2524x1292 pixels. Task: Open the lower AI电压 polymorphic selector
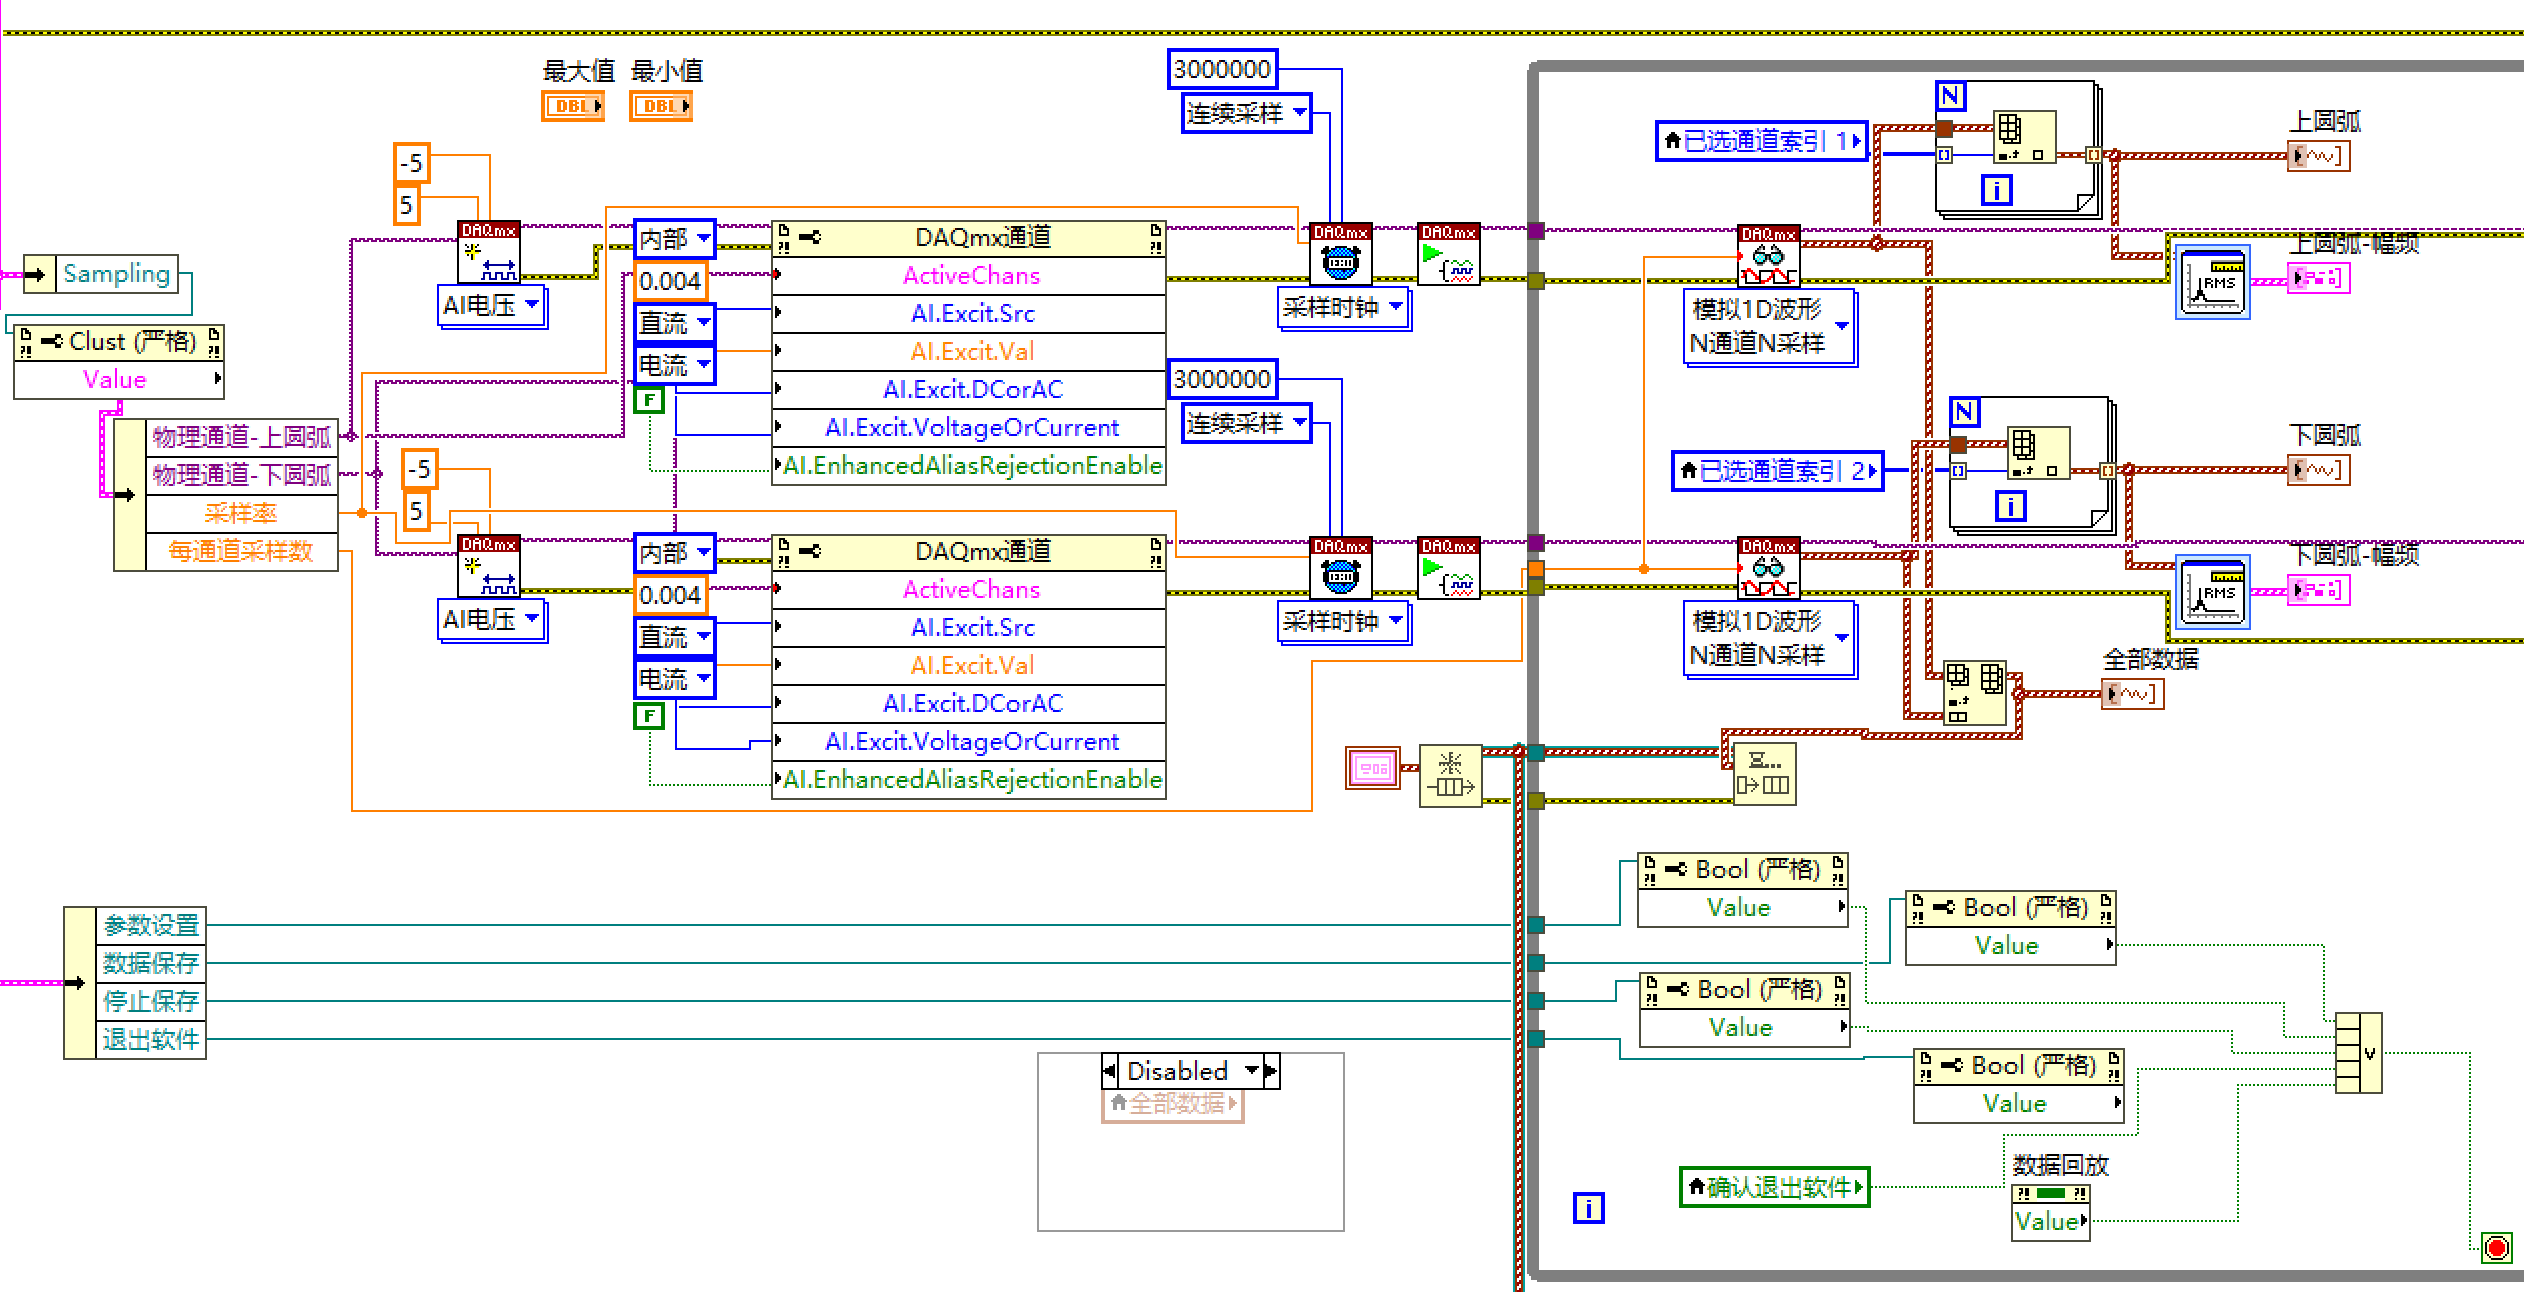coord(492,620)
